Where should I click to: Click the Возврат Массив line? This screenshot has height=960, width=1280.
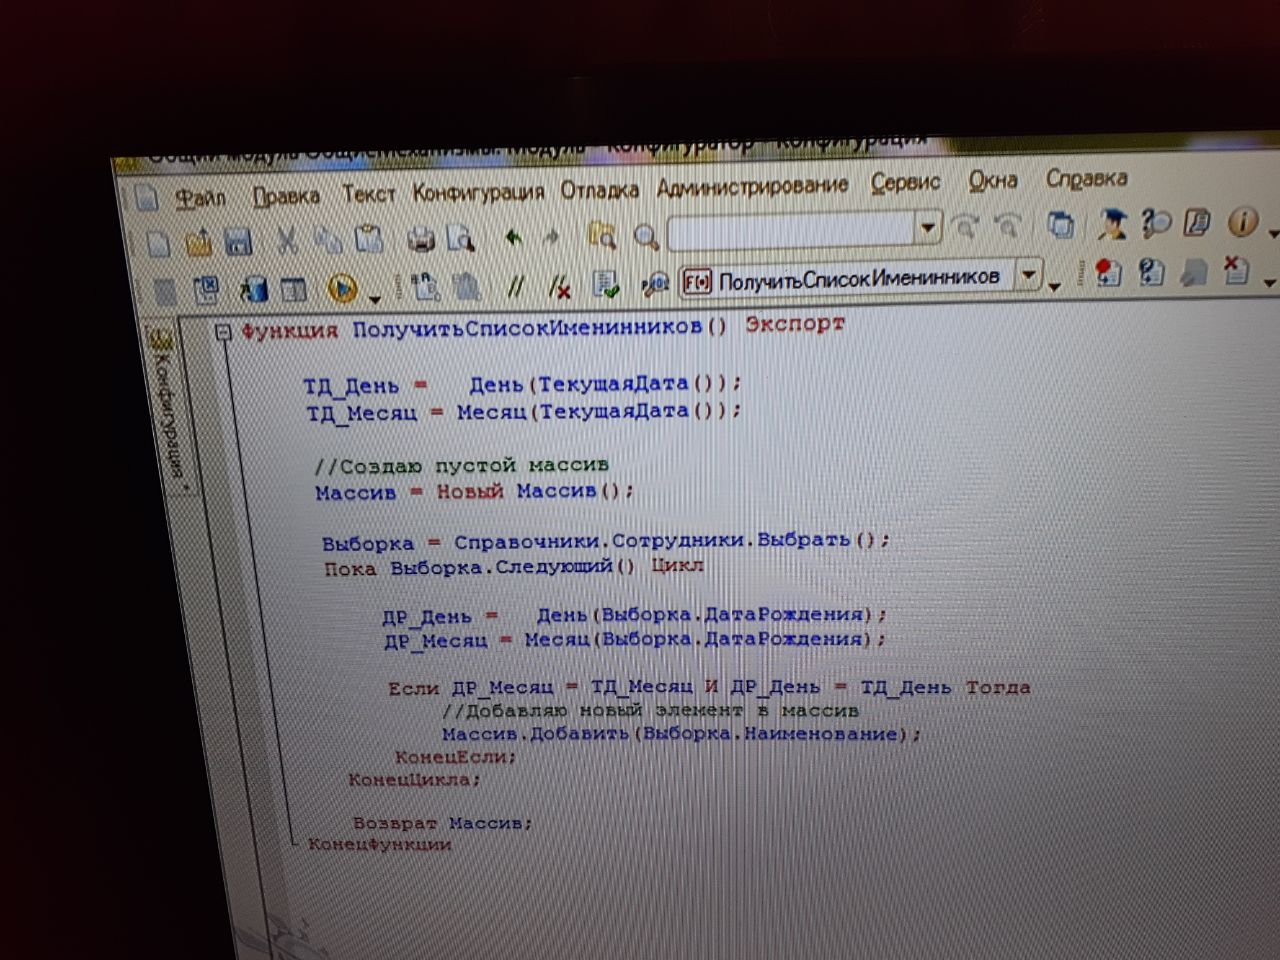point(442,824)
